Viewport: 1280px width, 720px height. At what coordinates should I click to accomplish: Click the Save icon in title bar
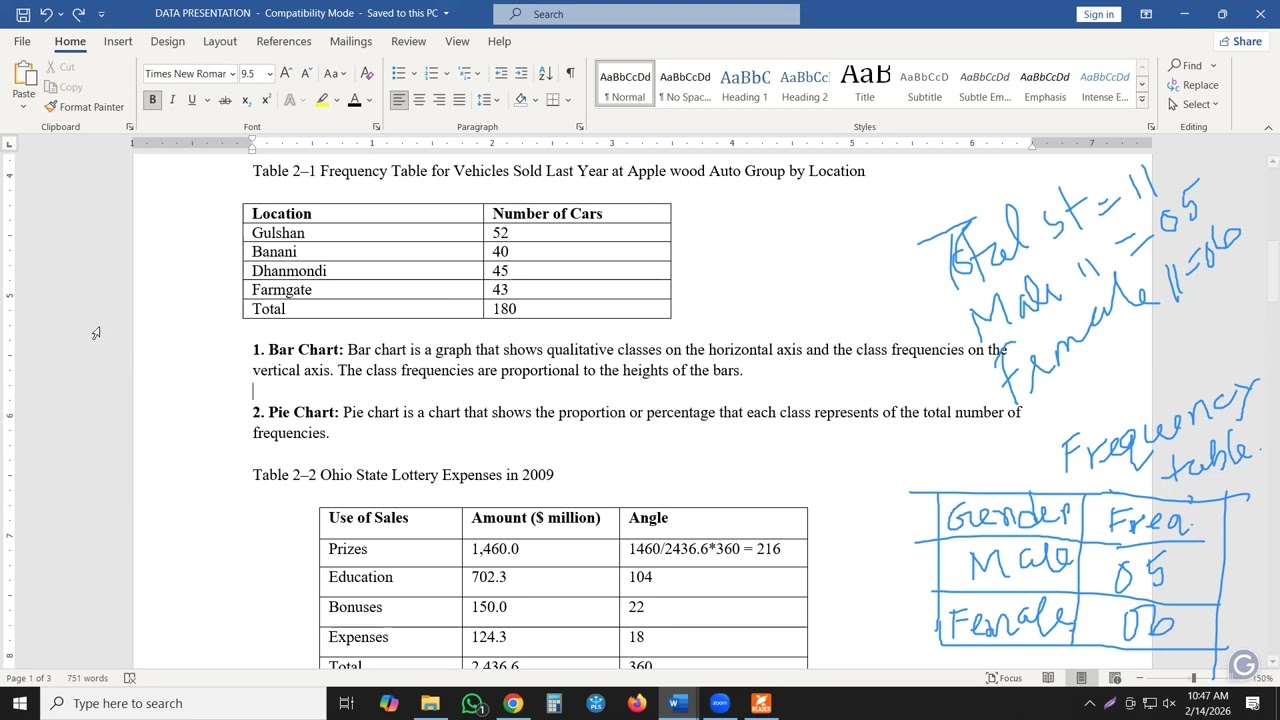23,14
